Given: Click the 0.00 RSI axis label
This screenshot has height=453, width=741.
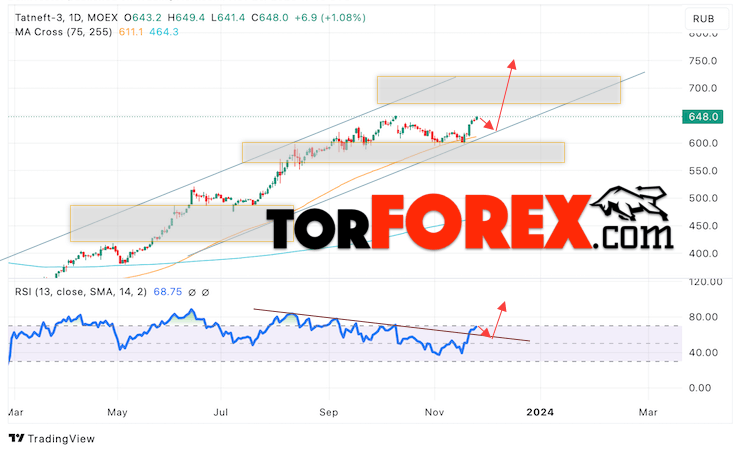Looking at the screenshot, I should pyautogui.click(x=700, y=388).
